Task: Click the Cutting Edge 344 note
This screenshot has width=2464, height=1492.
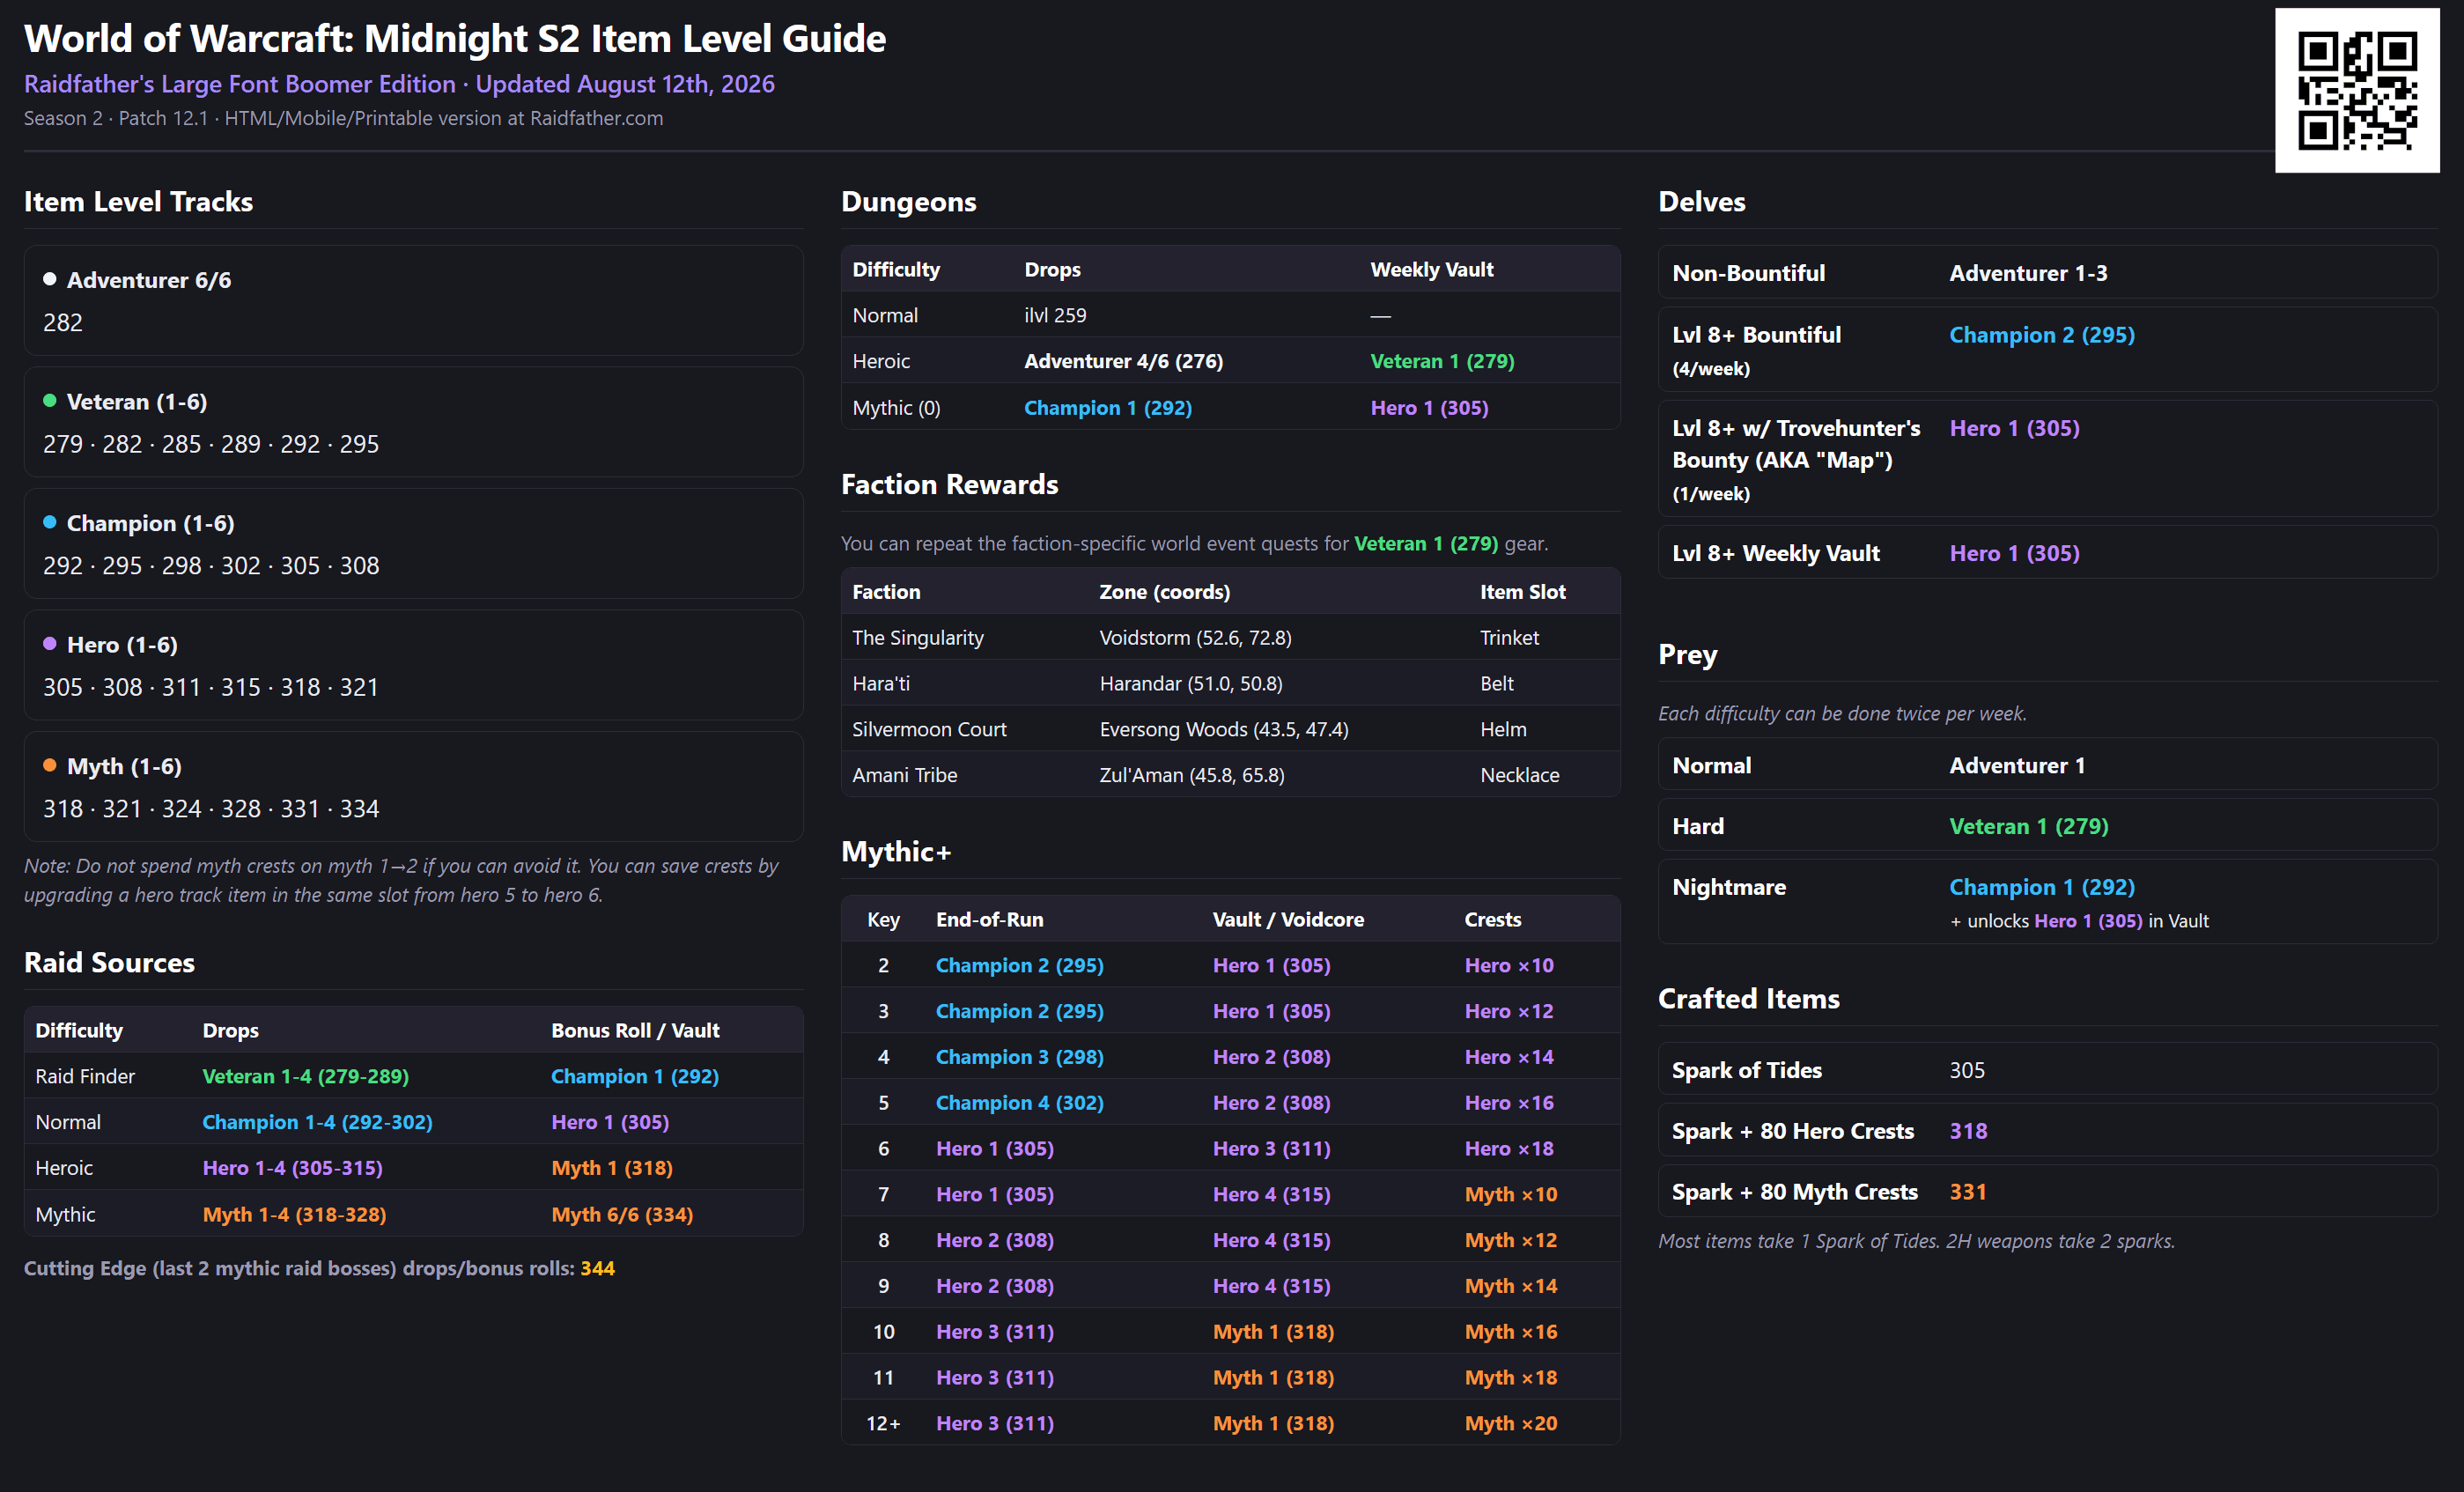Action: (x=319, y=1268)
